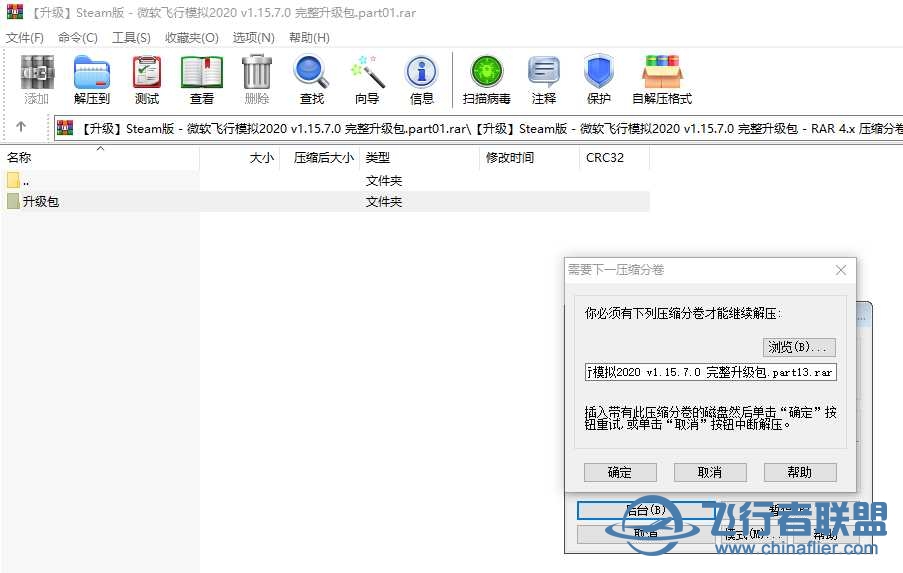Go up one level arrow icon

click(21, 127)
